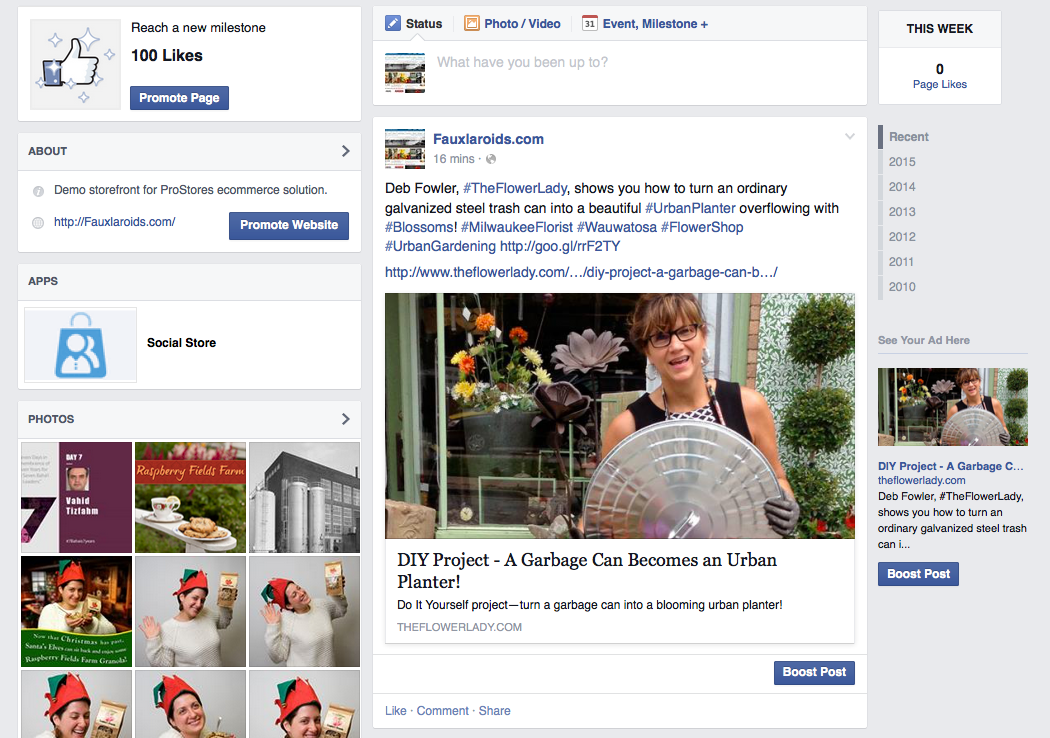Switch to the Status tab
Viewport: 1050px width, 738px height.
[414, 23]
